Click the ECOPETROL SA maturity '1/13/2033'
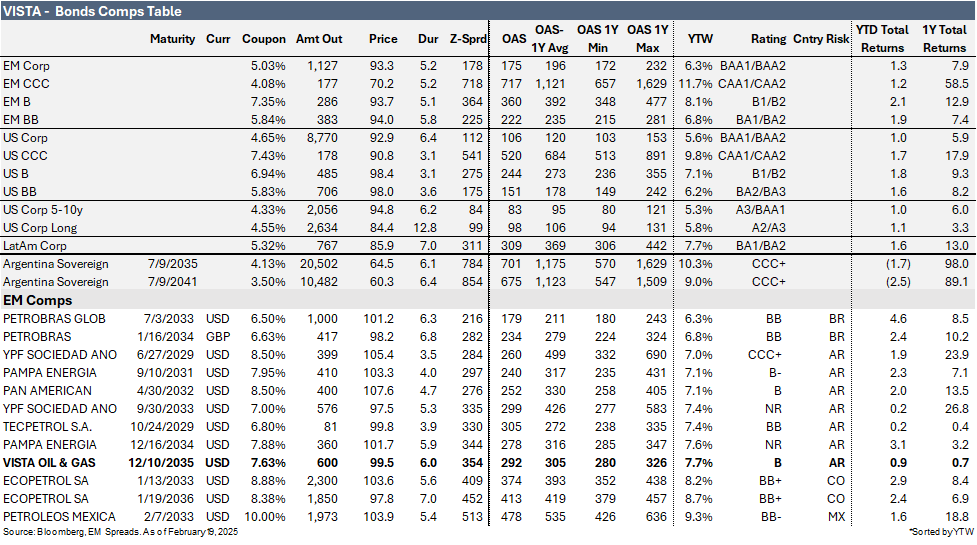Viewport: 977px width, 545px height. [x=165, y=481]
